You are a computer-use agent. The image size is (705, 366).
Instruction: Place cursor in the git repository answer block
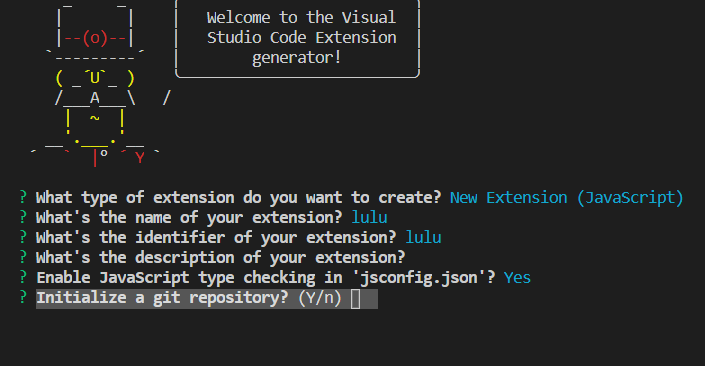point(355,299)
